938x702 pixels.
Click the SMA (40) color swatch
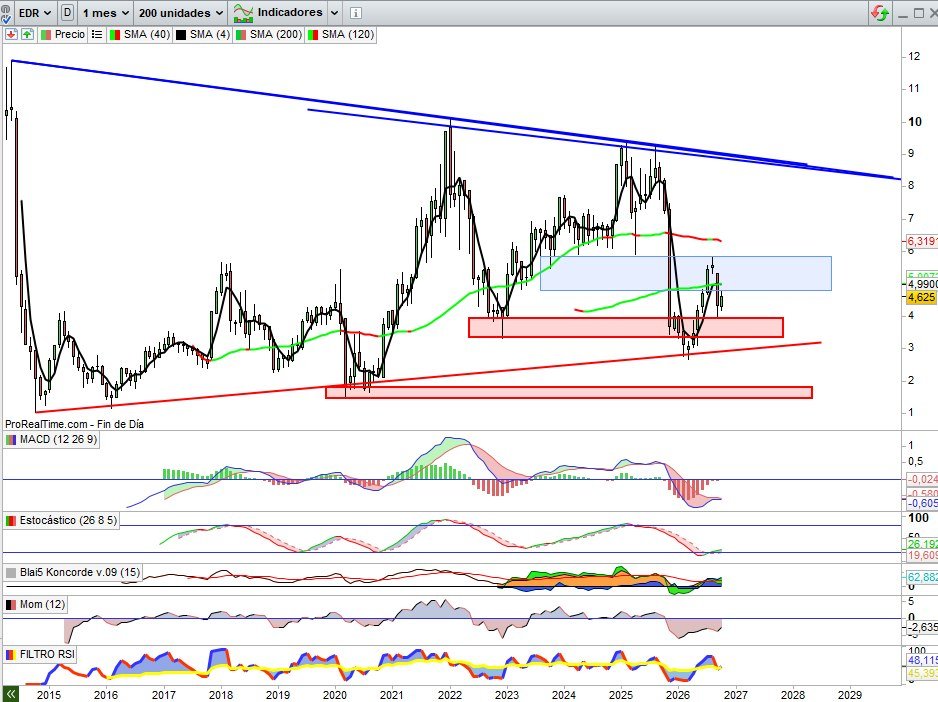point(115,35)
